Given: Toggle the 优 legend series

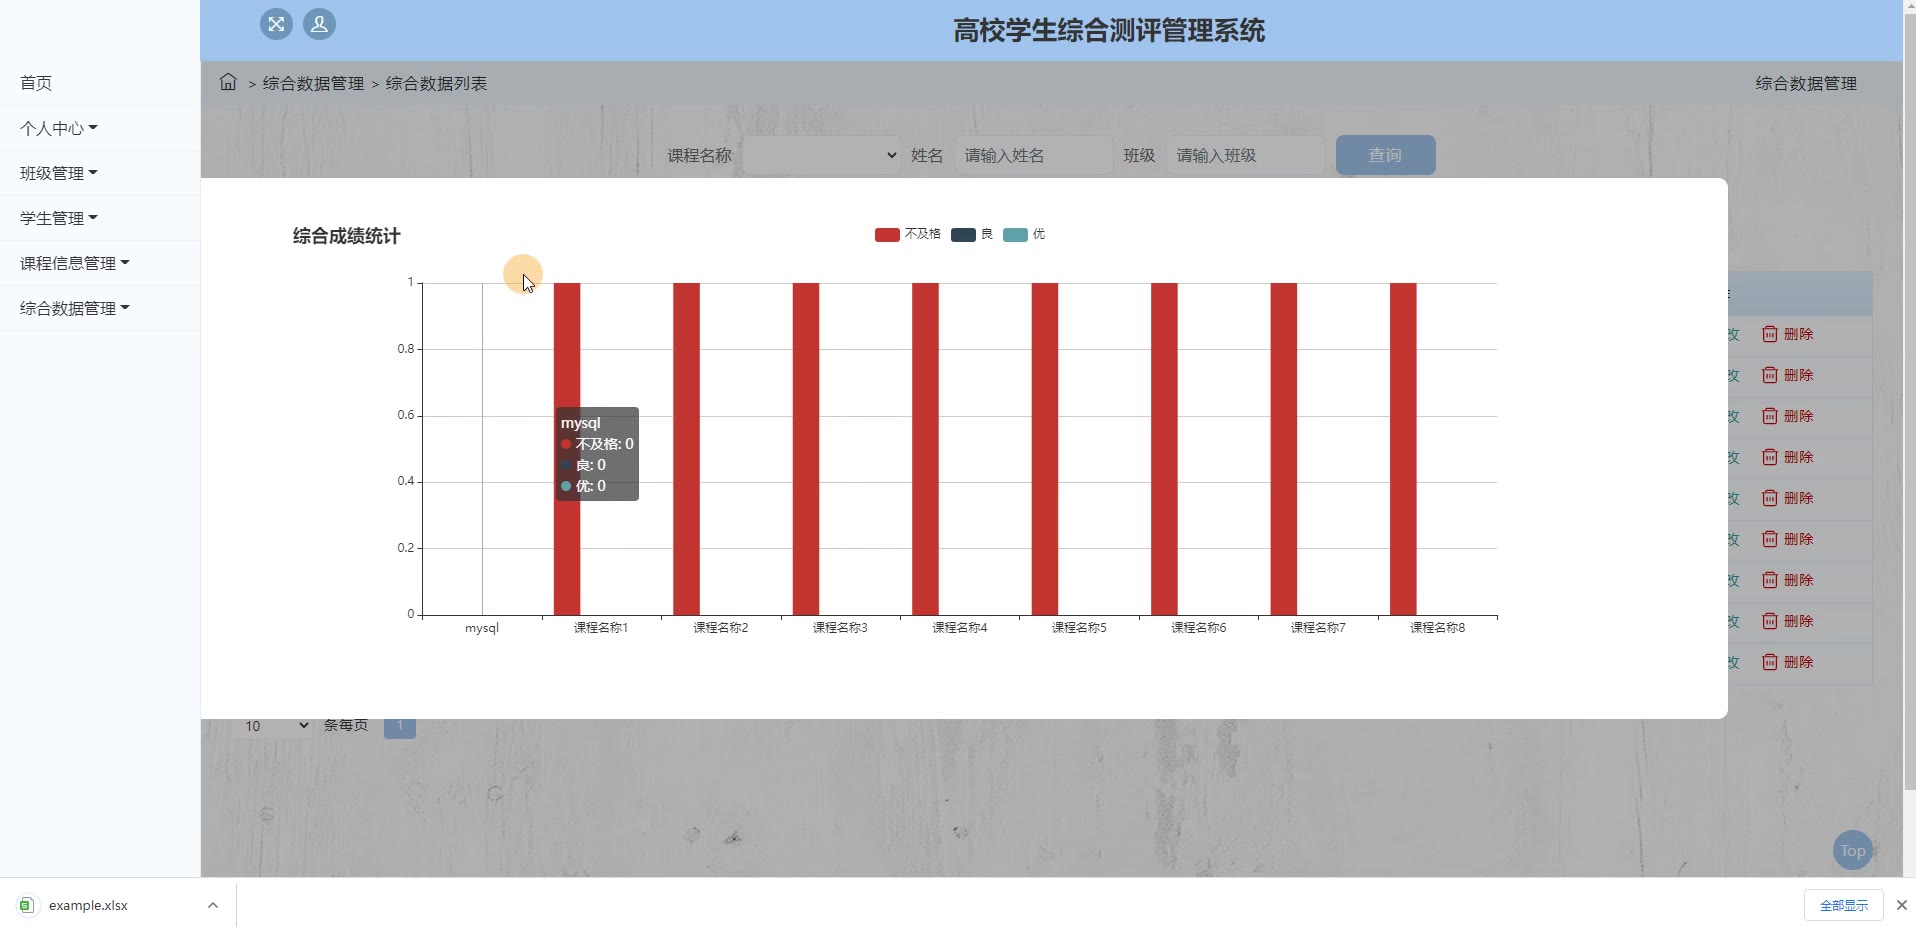Looking at the screenshot, I should click(1024, 234).
